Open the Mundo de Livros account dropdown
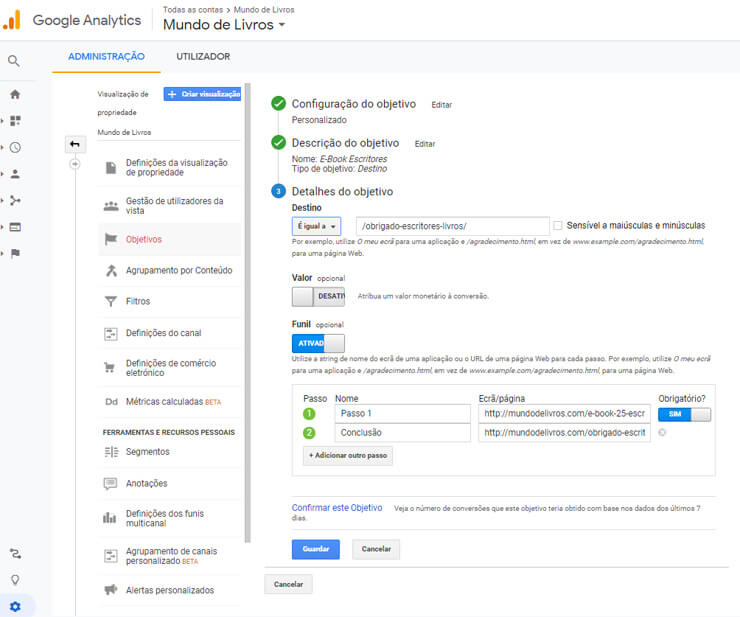 click(224, 25)
